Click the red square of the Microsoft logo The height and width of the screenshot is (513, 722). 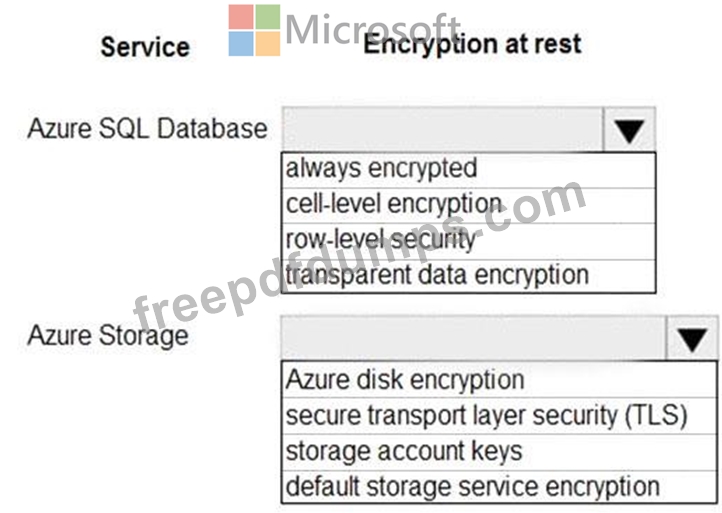pyautogui.click(x=241, y=17)
